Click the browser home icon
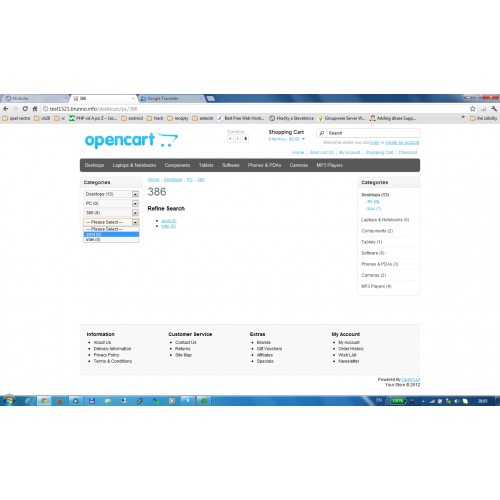Screen dimensions: 500x500 tap(35, 109)
